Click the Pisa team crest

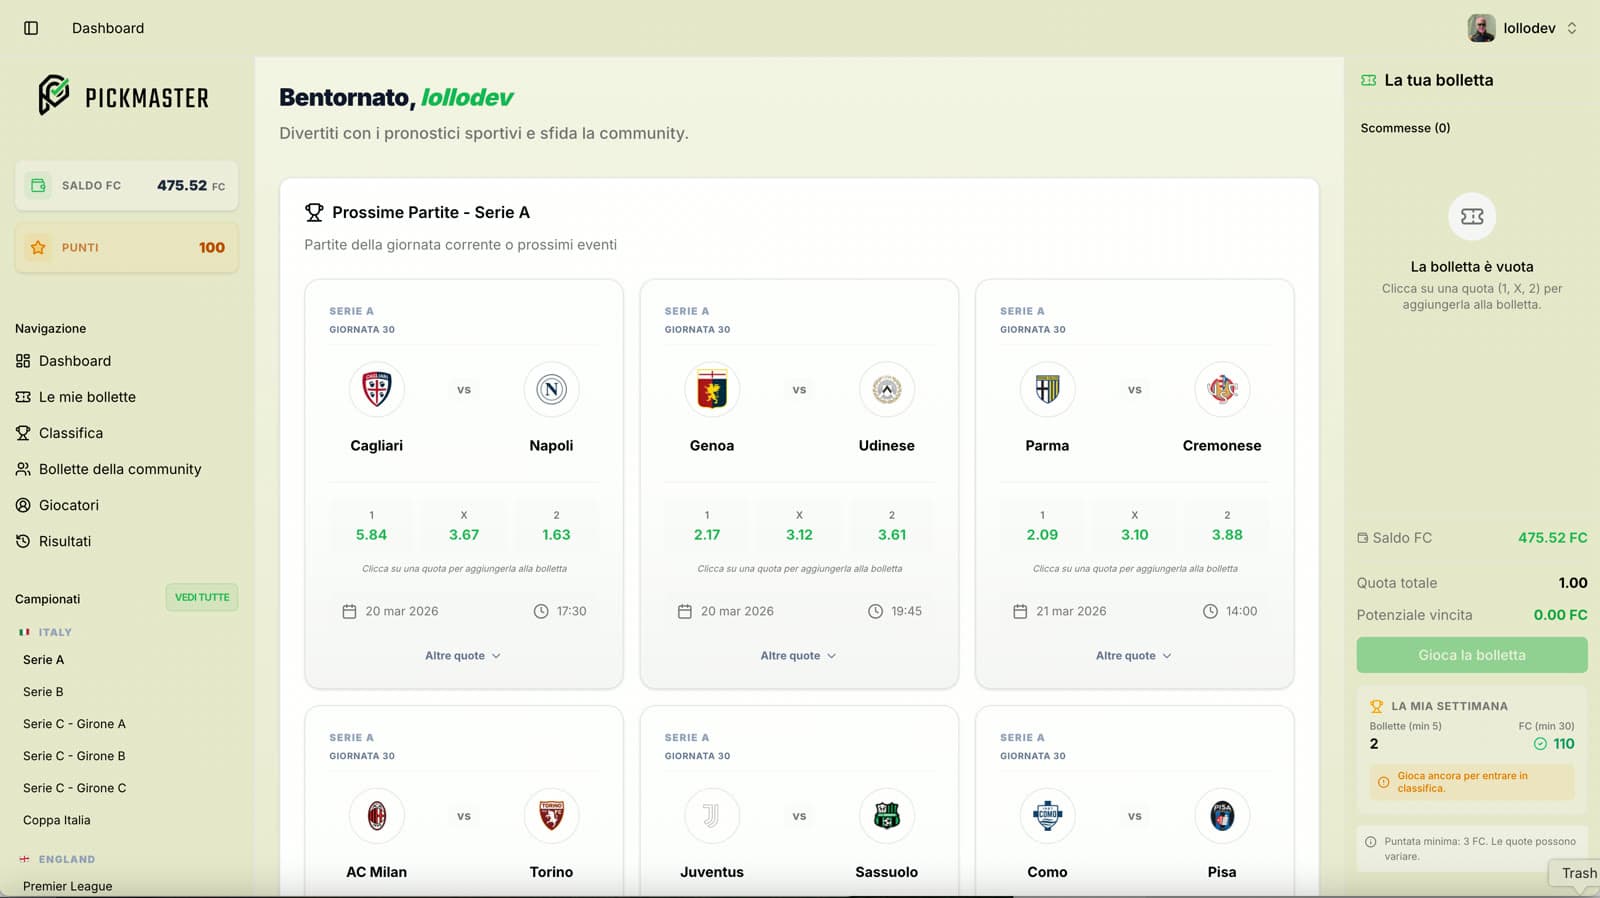[1222, 816]
